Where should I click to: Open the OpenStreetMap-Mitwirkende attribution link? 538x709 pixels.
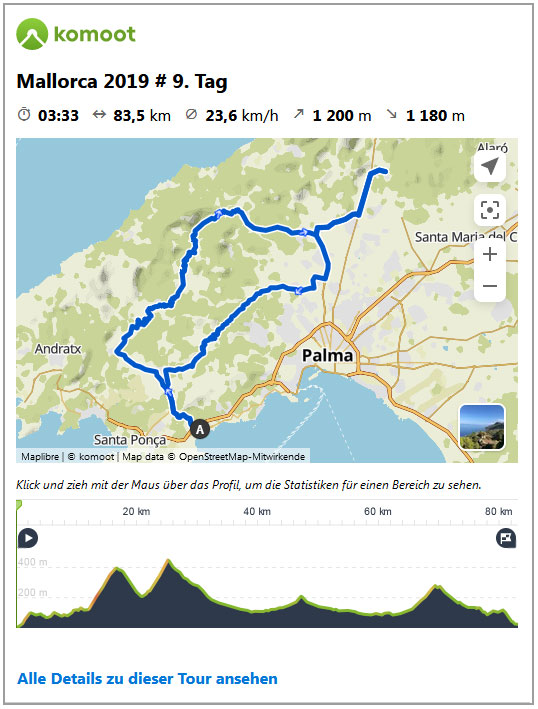pos(242,457)
